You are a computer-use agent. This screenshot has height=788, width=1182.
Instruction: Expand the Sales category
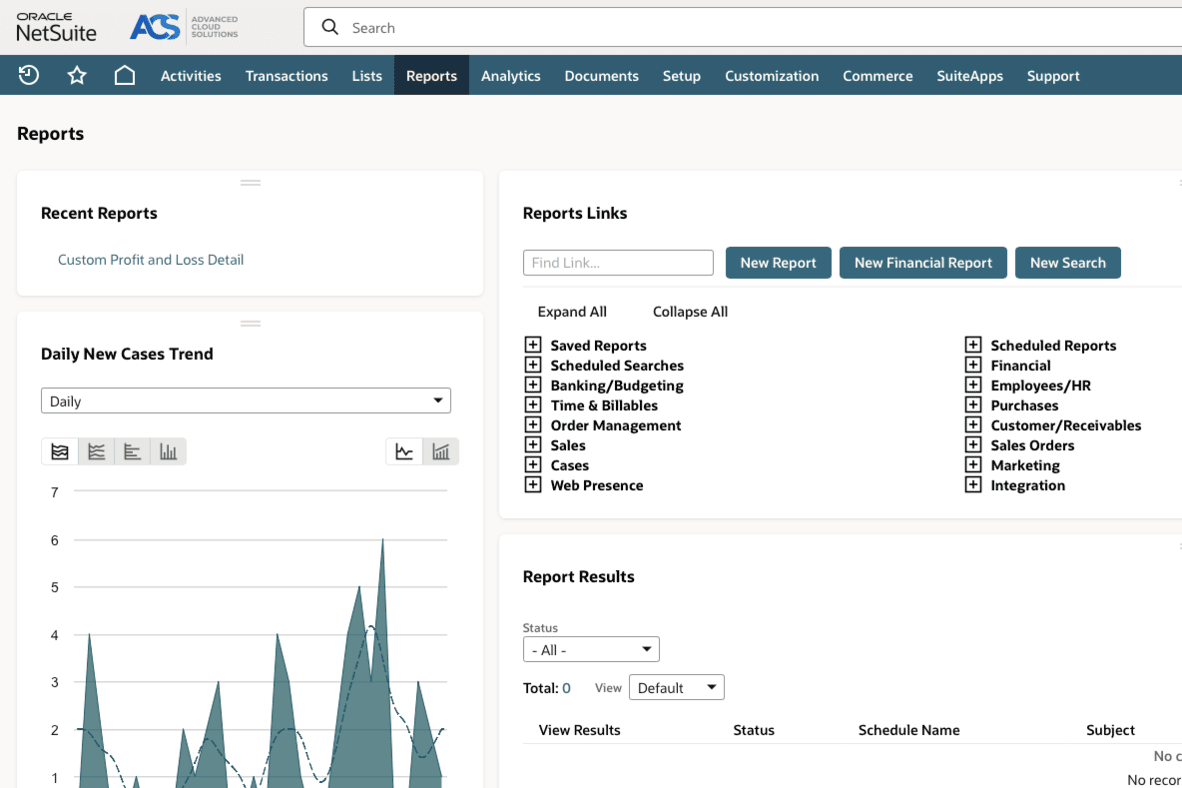(x=533, y=445)
